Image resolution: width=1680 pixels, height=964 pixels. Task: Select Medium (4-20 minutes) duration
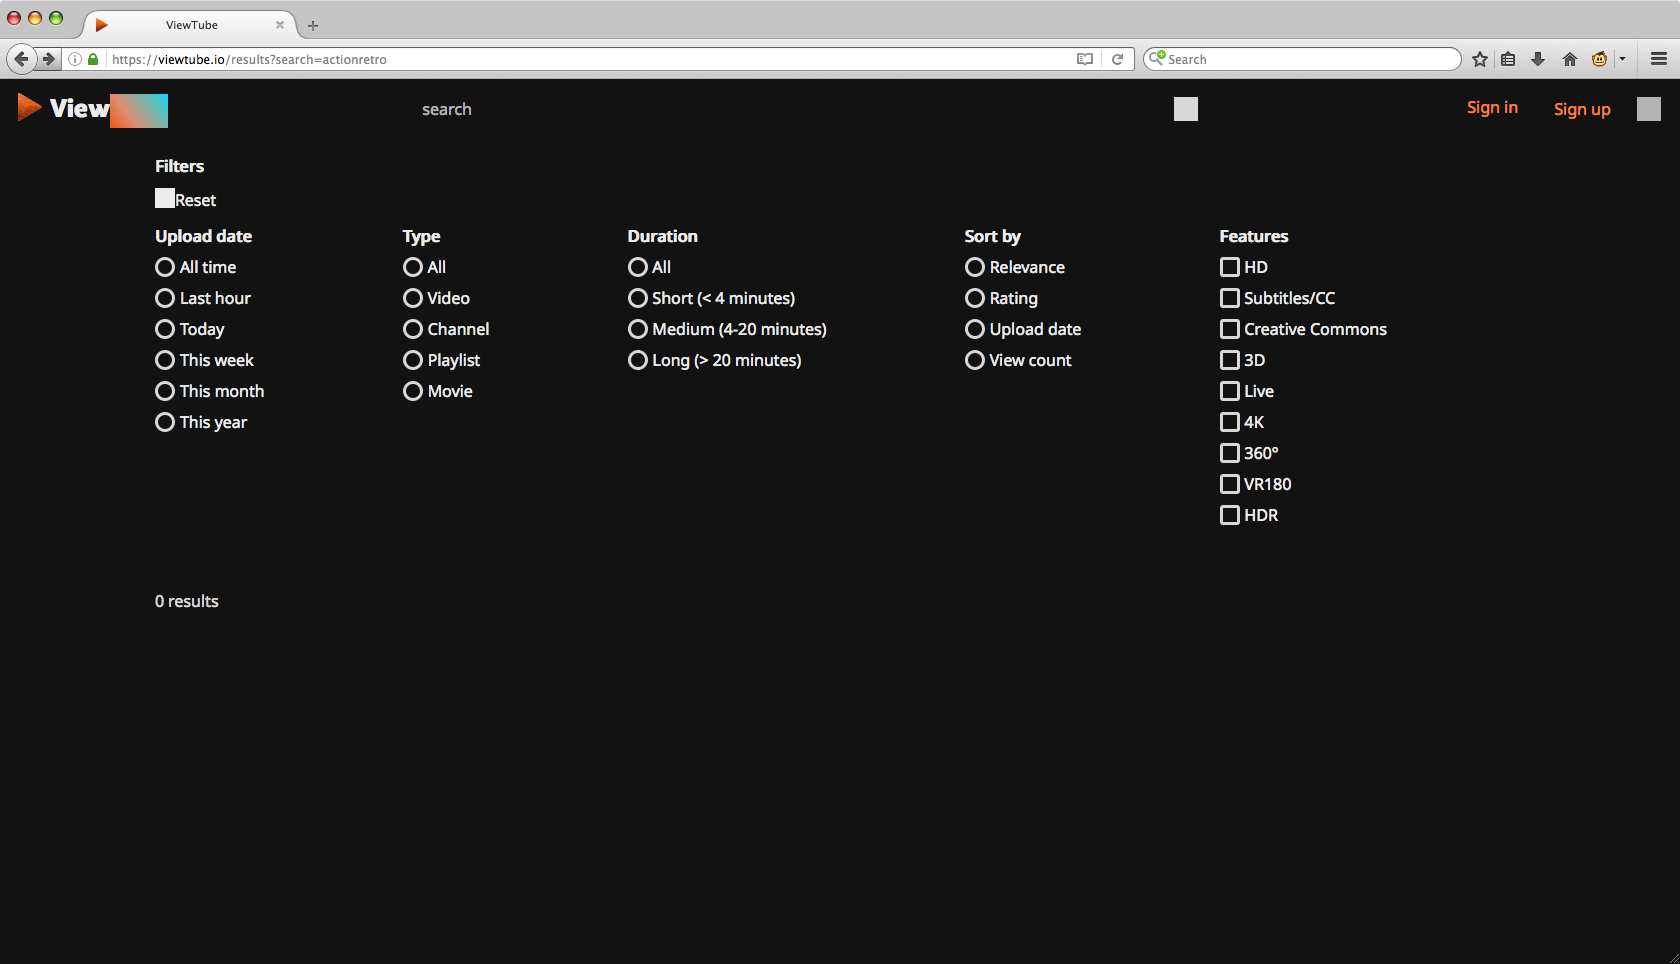728,329
